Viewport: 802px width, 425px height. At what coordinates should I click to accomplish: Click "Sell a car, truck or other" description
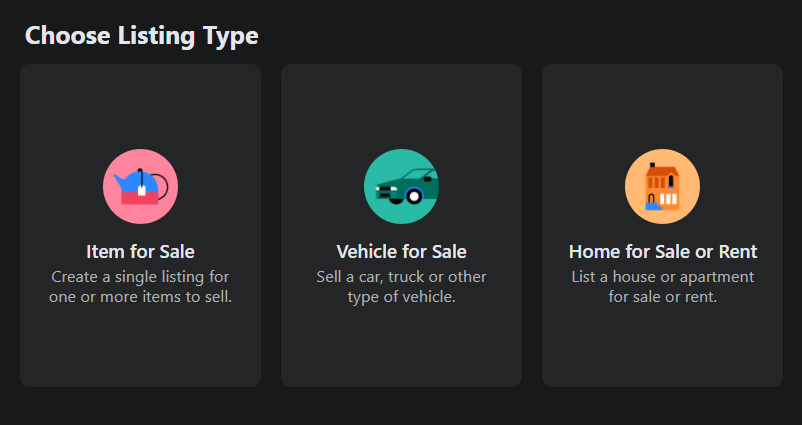coord(401,276)
